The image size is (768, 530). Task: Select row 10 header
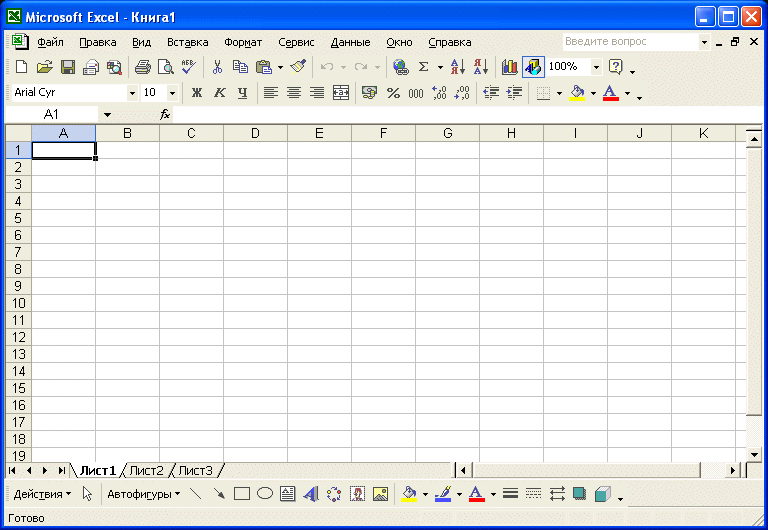pyautogui.click(x=18, y=303)
